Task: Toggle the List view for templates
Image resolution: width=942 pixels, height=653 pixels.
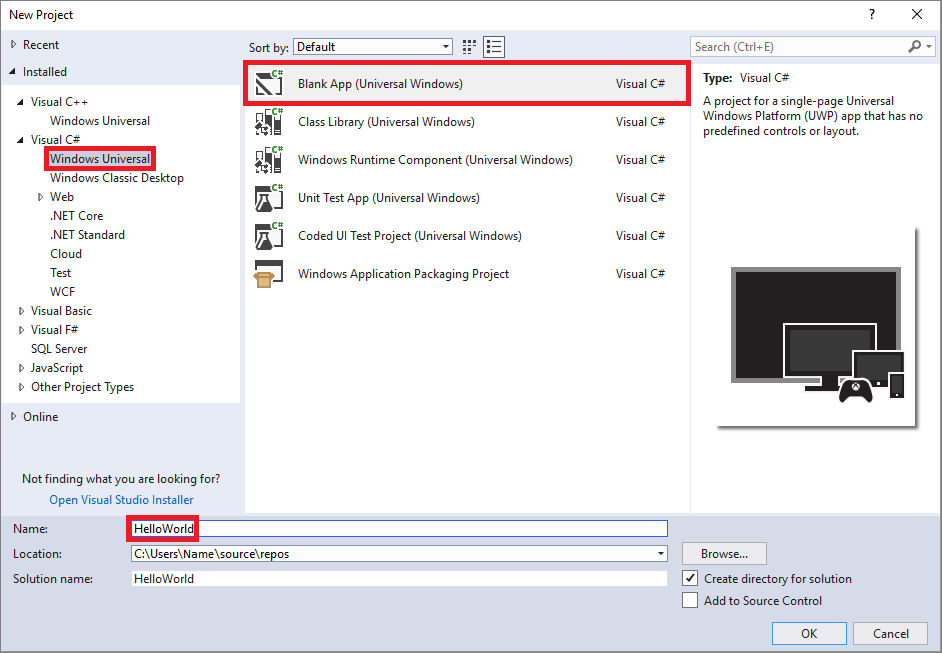Action: click(493, 46)
